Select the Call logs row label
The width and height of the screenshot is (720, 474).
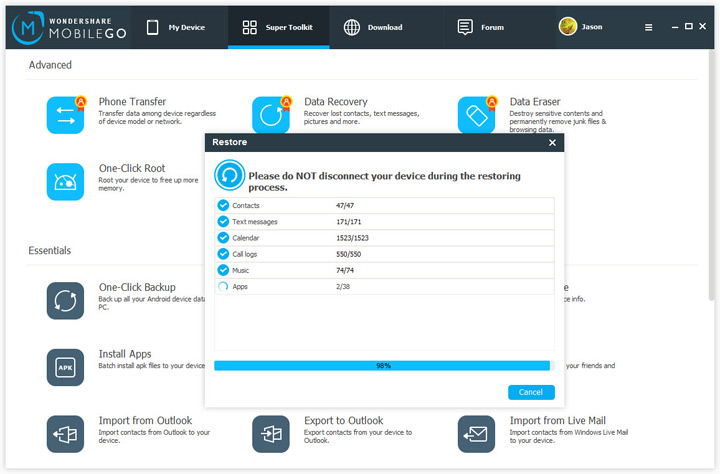(245, 254)
